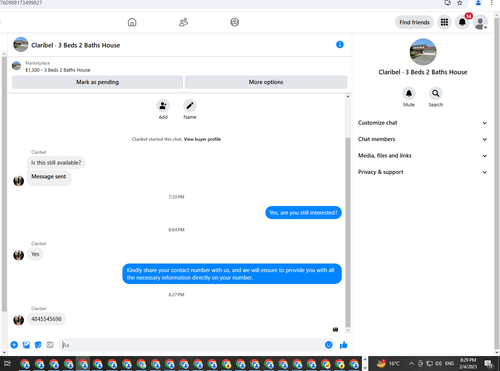Viewport: 500px width, 371px height.
Task: Click the chat title 'Claribel - 3 Beds 2 Baths House'
Action: point(76,45)
